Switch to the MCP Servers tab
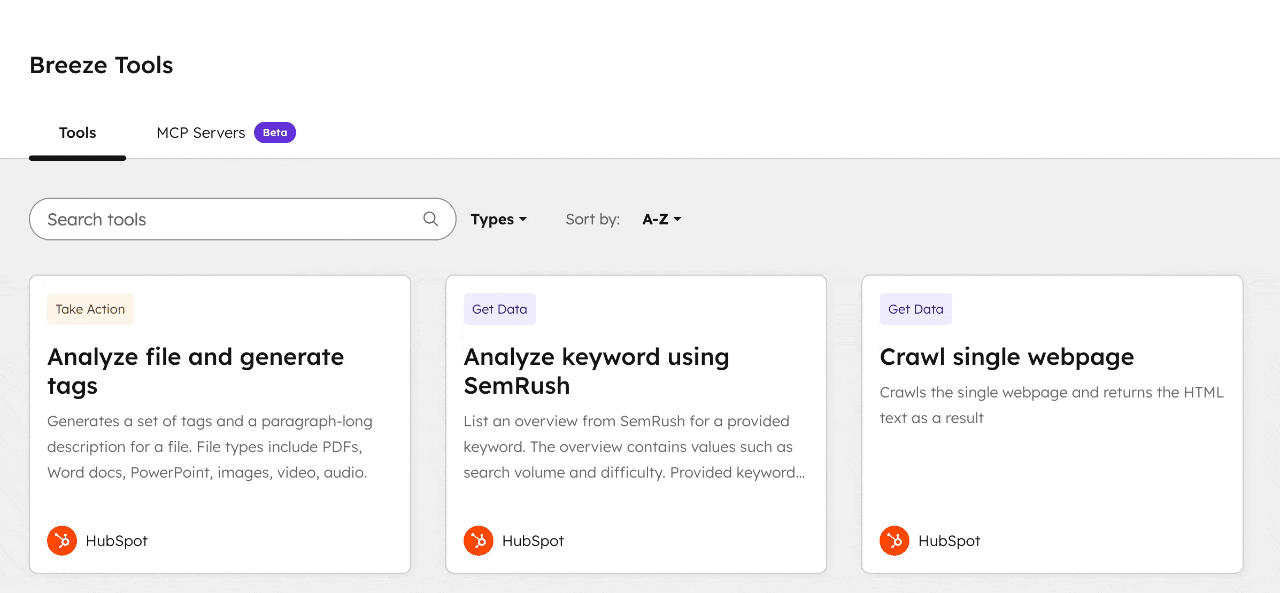The image size is (1280, 593). pyautogui.click(x=226, y=132)
